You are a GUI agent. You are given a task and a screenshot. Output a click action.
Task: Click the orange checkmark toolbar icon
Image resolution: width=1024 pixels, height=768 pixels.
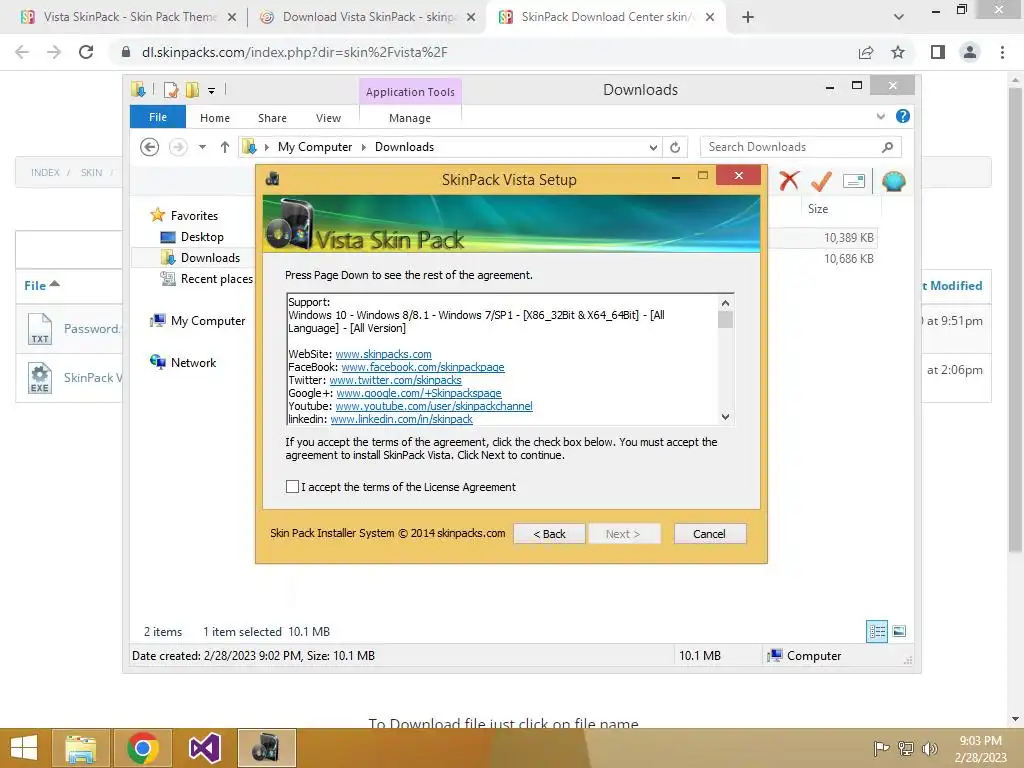coord(821,181)
